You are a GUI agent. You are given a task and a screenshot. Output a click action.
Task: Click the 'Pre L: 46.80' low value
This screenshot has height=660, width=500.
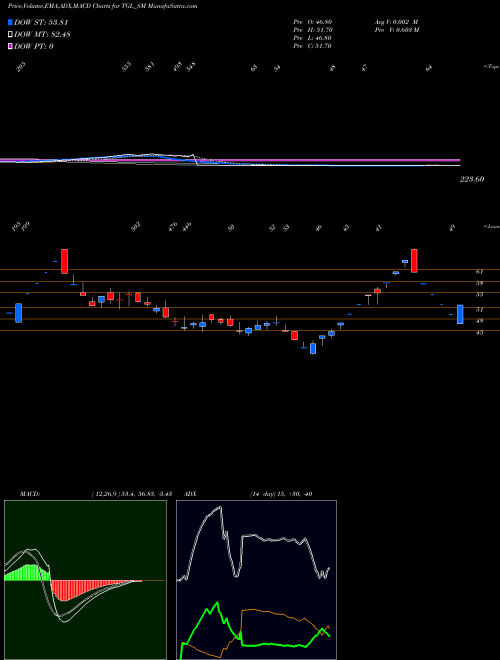313,38
